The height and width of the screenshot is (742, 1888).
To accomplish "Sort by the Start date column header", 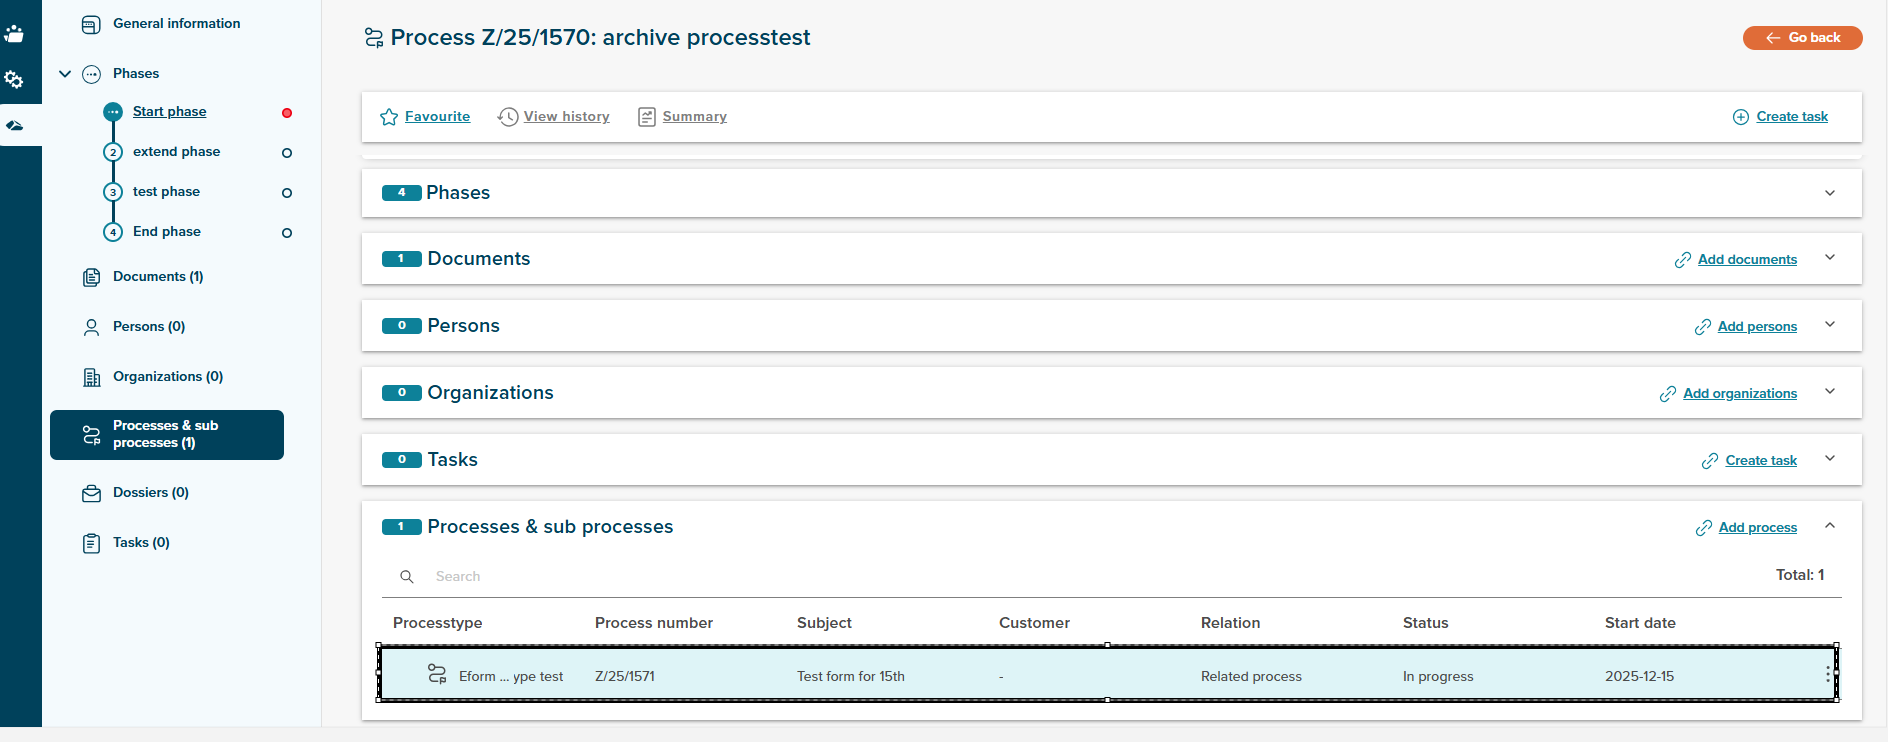I will [1640, 622].
